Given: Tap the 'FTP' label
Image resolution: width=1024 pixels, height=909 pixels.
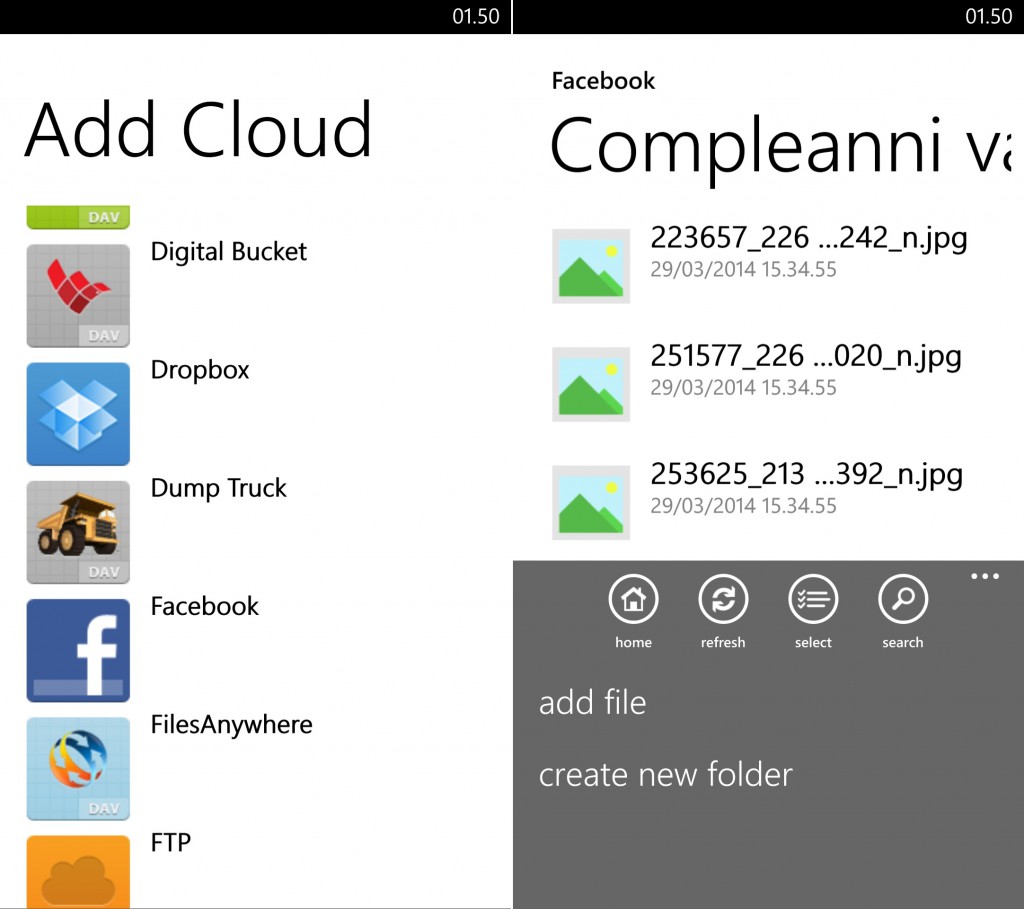Looking at the screenshot, I should point(171,843).
